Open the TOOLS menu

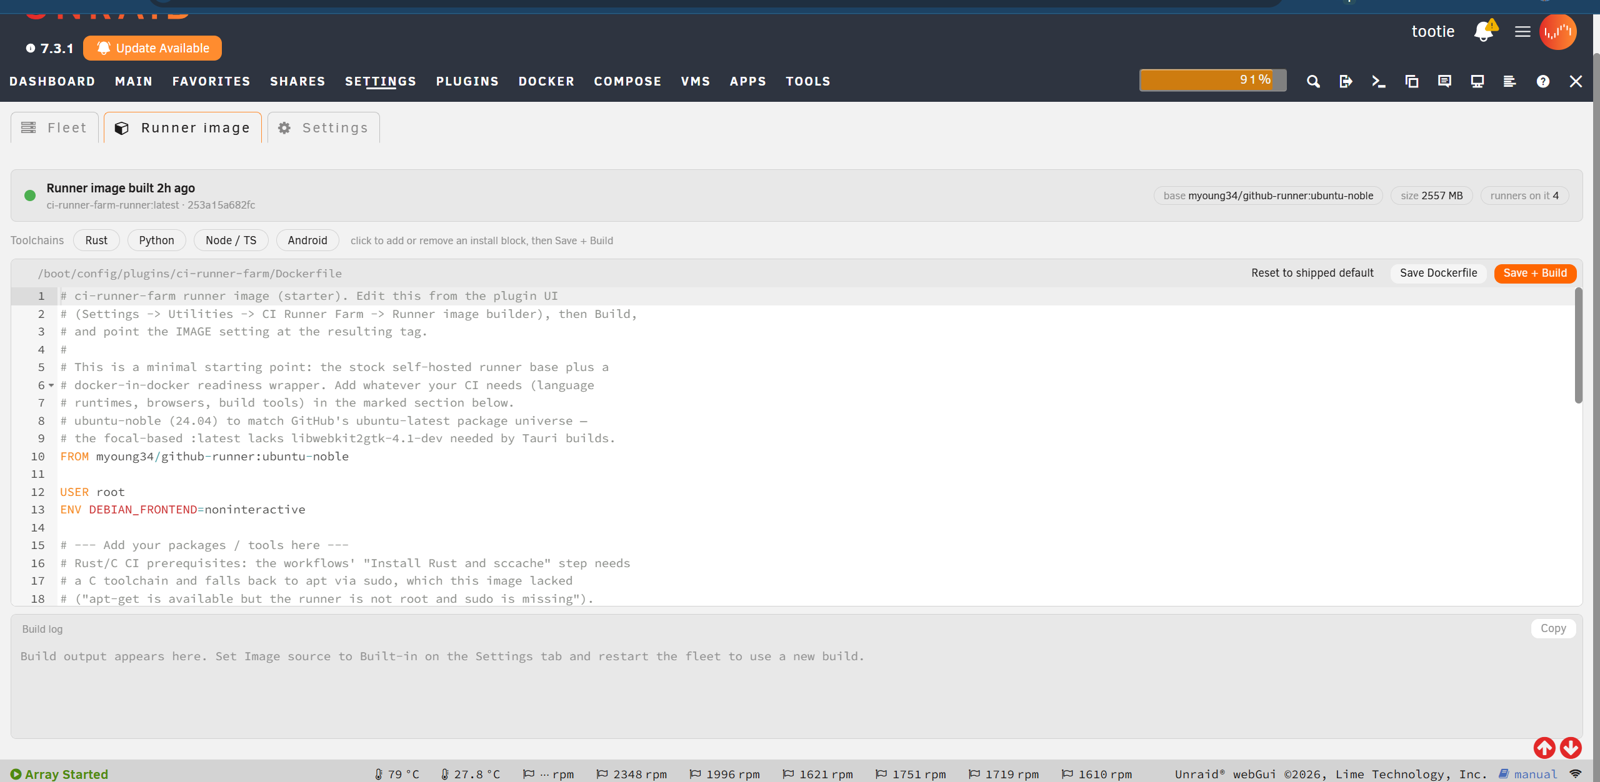808,81
